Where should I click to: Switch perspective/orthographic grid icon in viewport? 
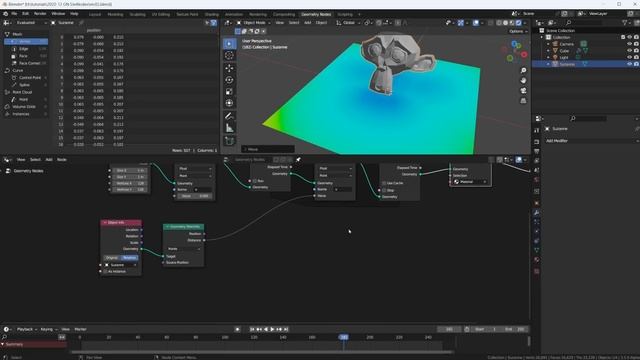(523, 100)
